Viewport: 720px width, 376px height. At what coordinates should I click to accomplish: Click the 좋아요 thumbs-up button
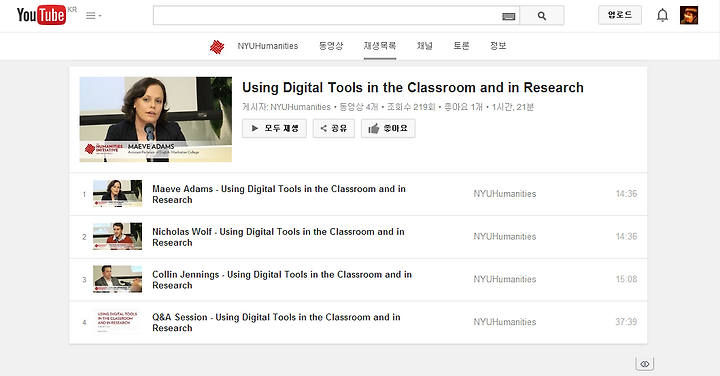point(388,128)
